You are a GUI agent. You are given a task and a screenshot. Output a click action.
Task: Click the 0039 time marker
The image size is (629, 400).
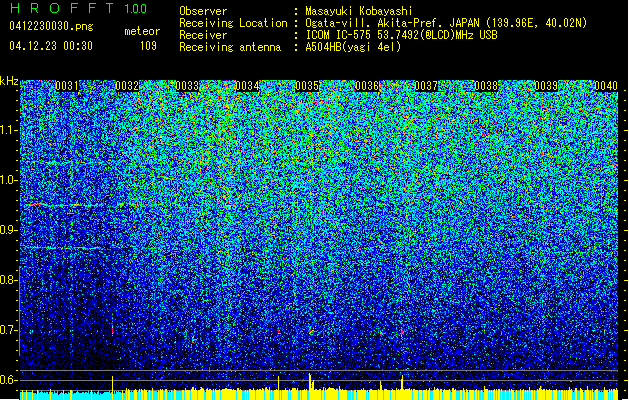click(546, 86)
